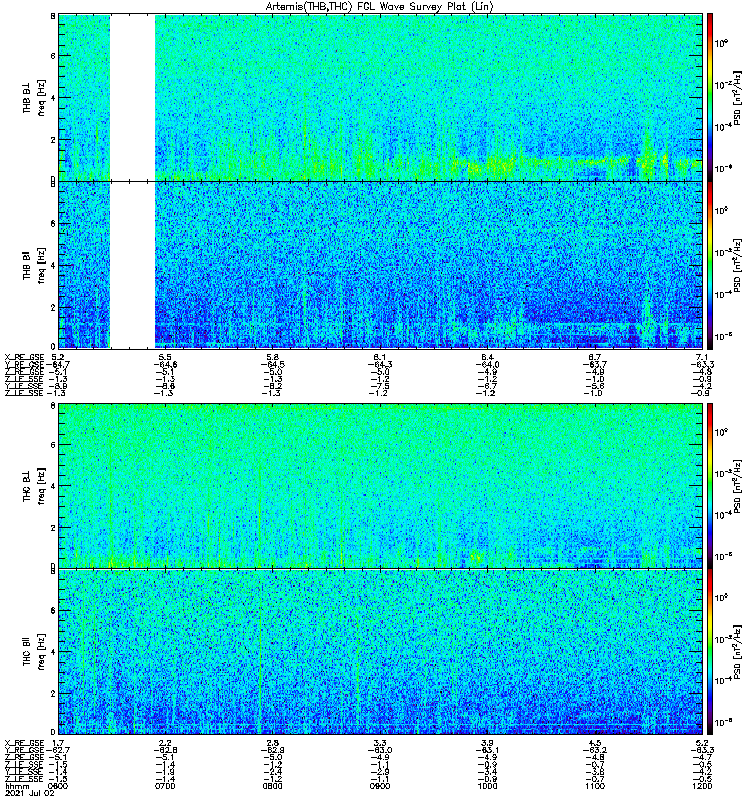Select the 'THB B∥' axis label
This screenshot has height=800, width=750.
point(27,265)
